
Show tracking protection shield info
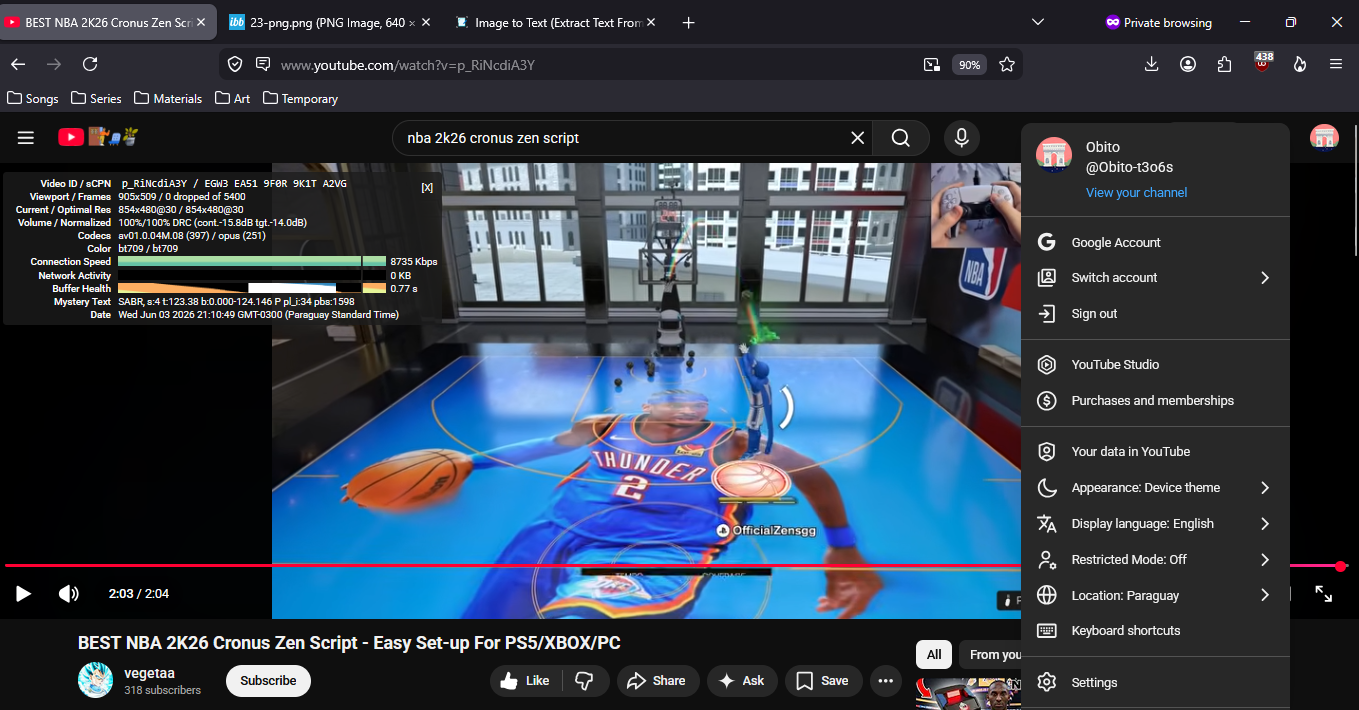tap(235, 64)
